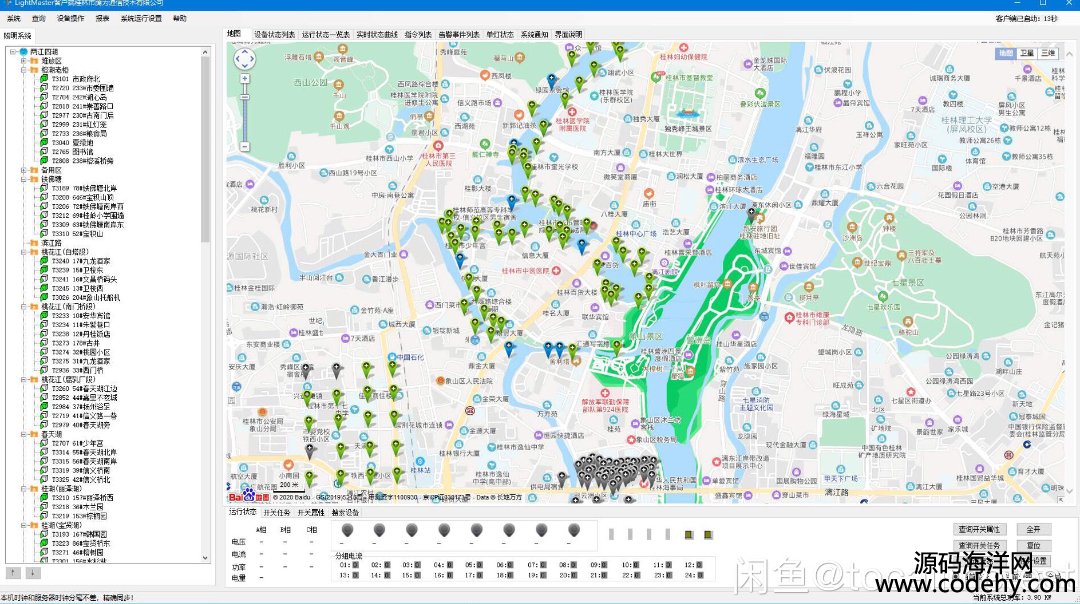This screenshot has height=604, width=1080.
Task: Click the 复位 button
Action: pyautogui.click(x=1033, y=545)
